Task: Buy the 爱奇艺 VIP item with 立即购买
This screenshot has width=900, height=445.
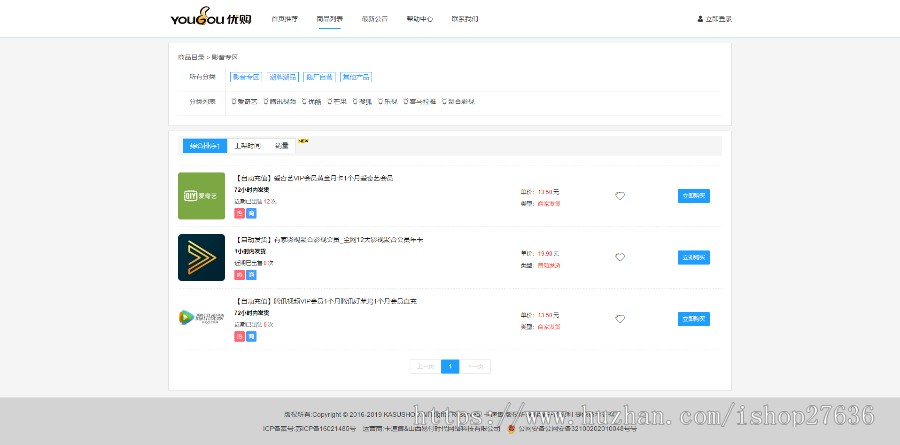Action: [693, 196]
